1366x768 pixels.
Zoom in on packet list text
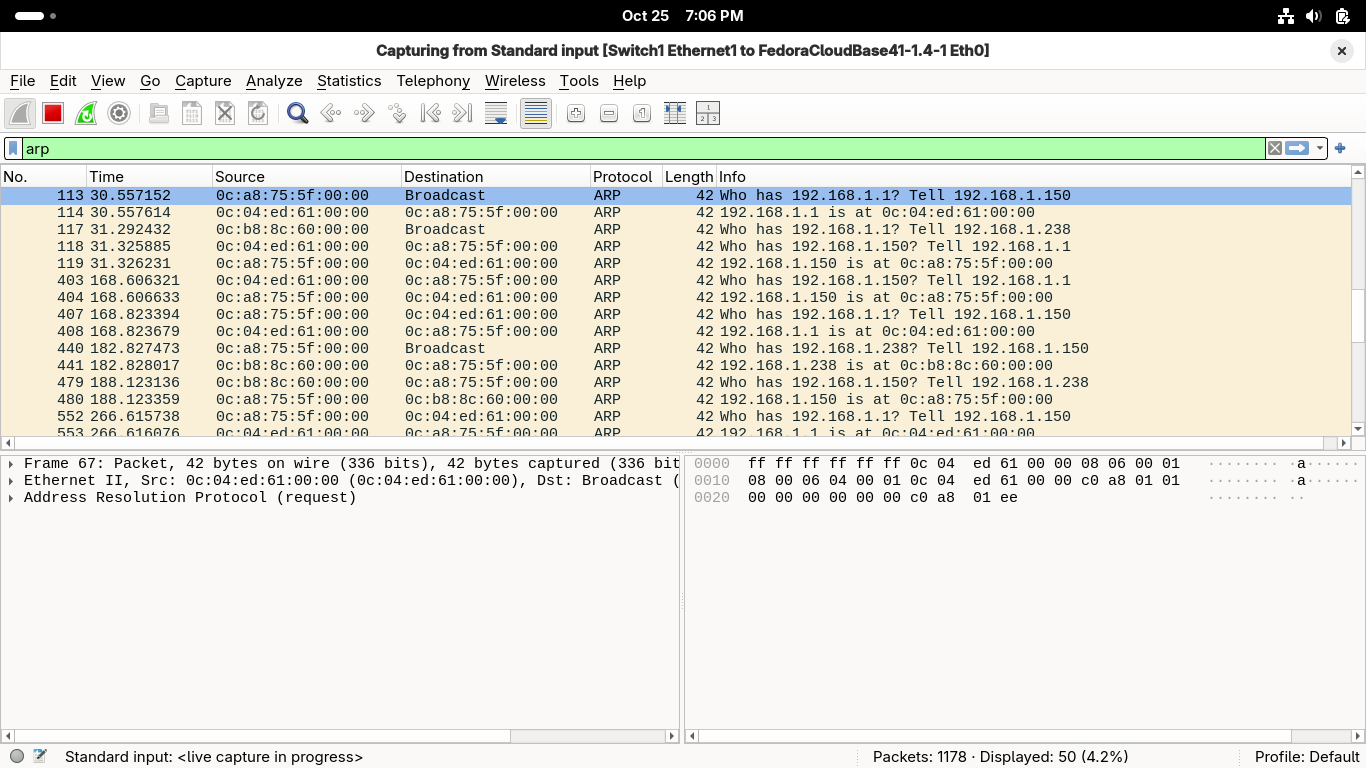[x=576, y=114]
